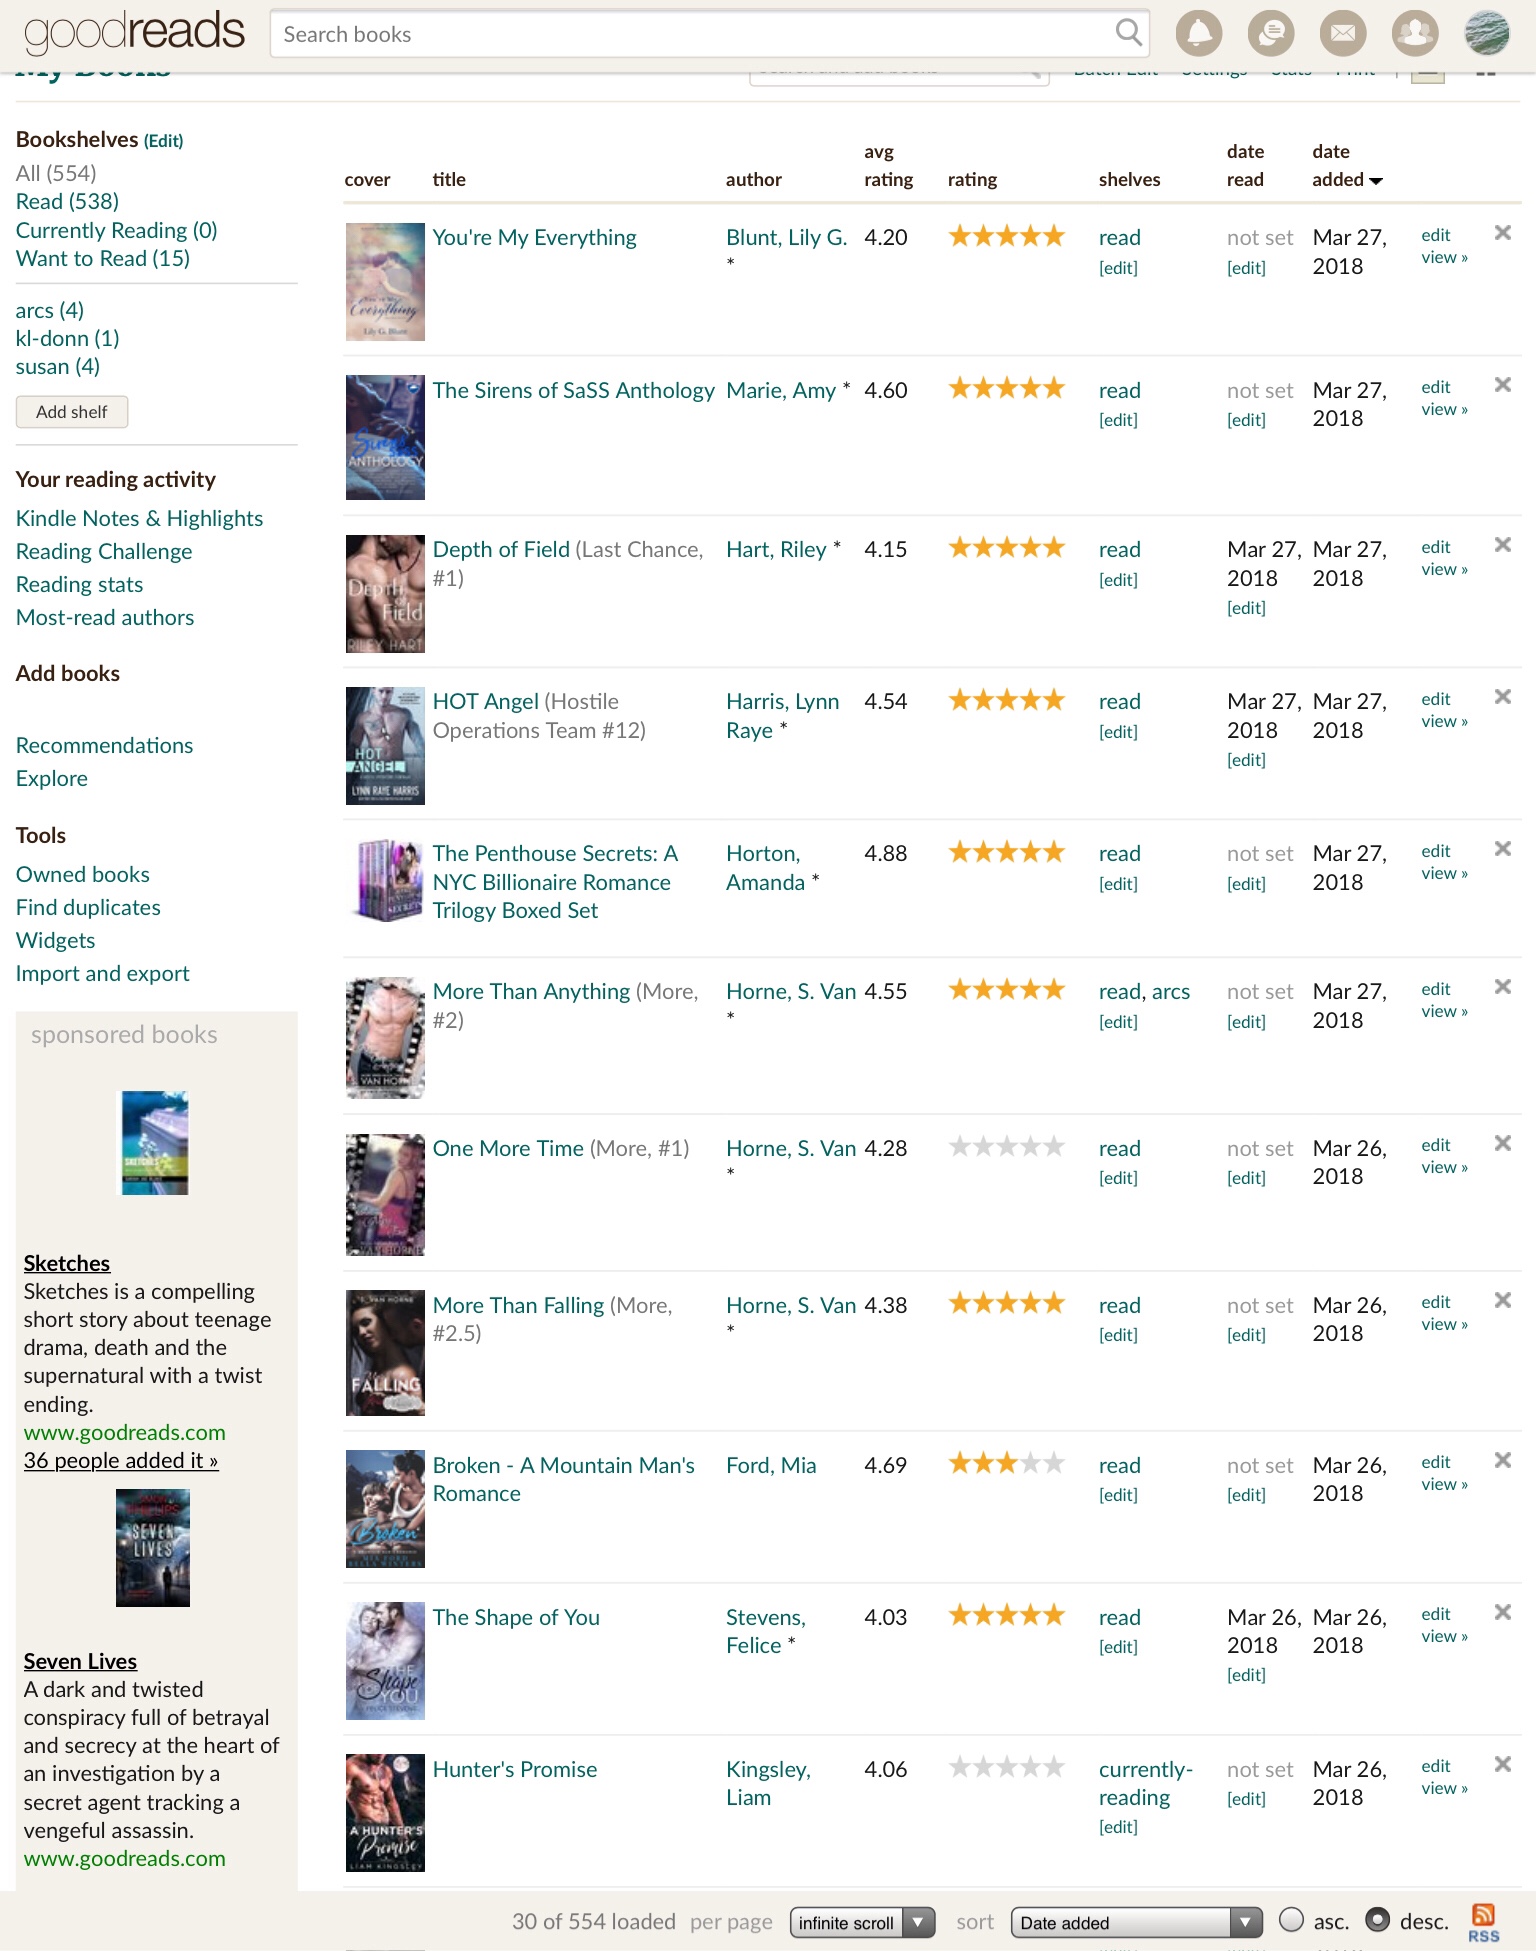
Task: Select the desc. sort radio button
Action: [1378, 1920]
